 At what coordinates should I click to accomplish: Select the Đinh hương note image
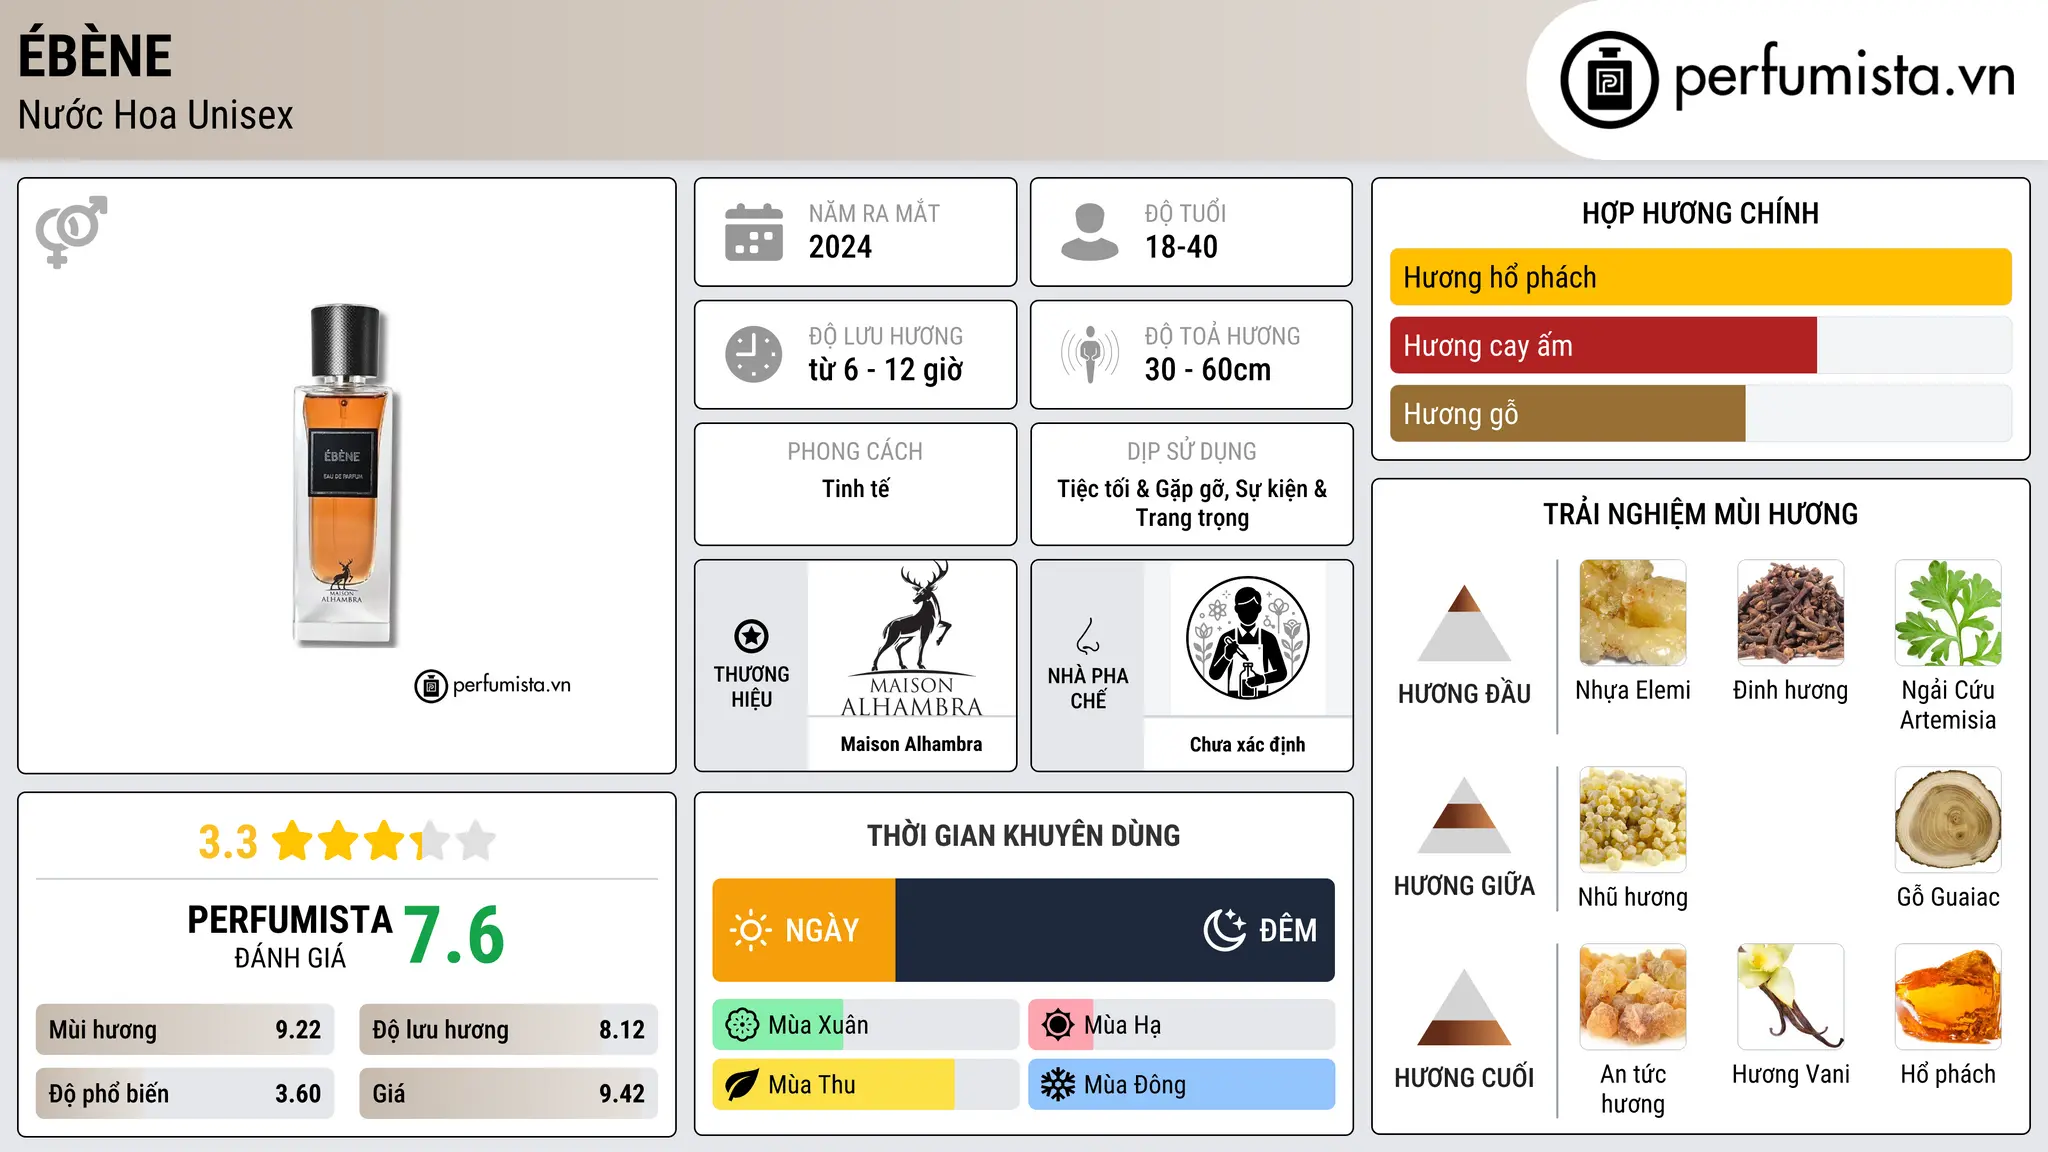click(x=1790, y=613)
